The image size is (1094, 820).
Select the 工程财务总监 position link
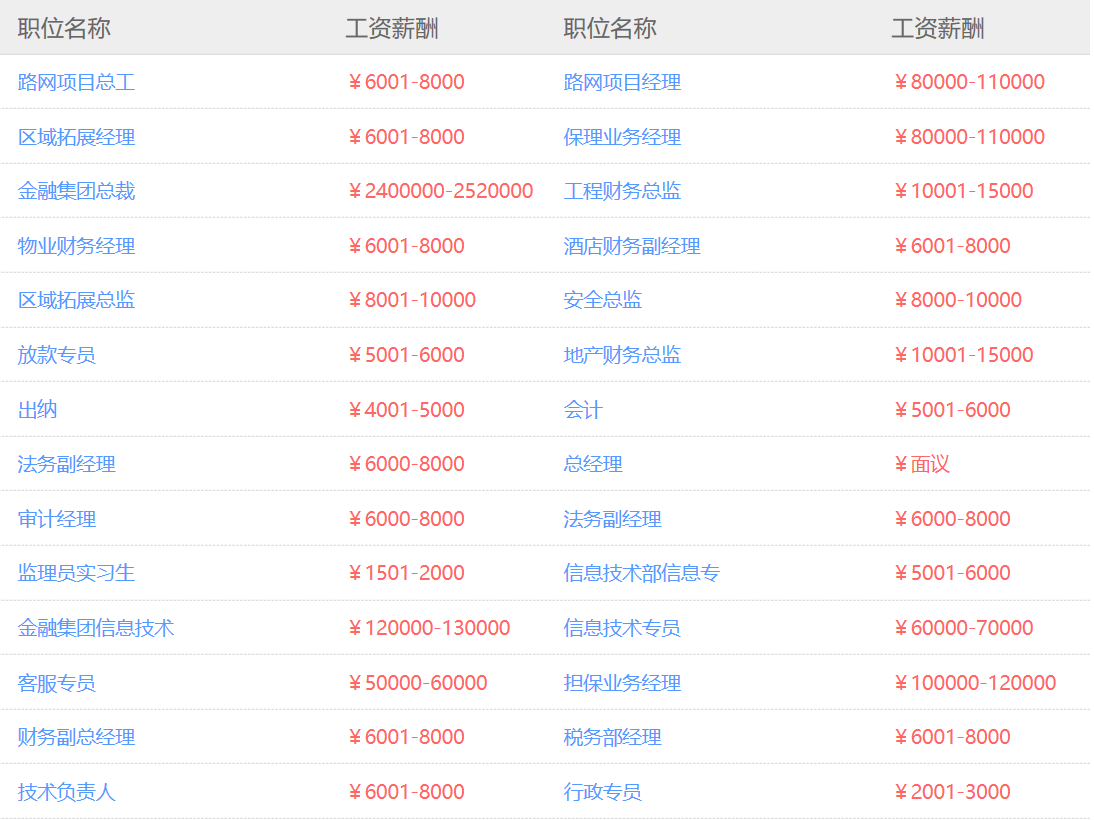click(622, 191)
